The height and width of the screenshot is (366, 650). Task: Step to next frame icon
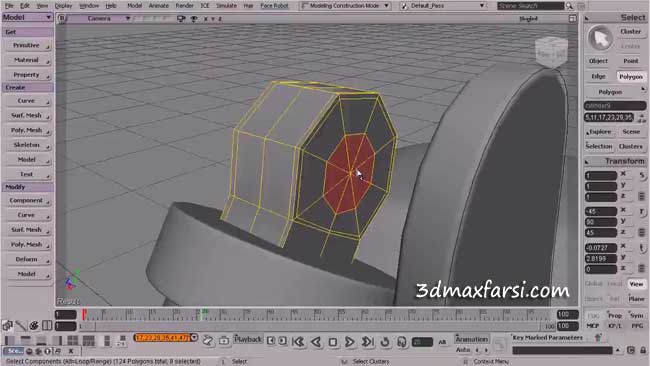pyautogui.click(x=282, y=341)
